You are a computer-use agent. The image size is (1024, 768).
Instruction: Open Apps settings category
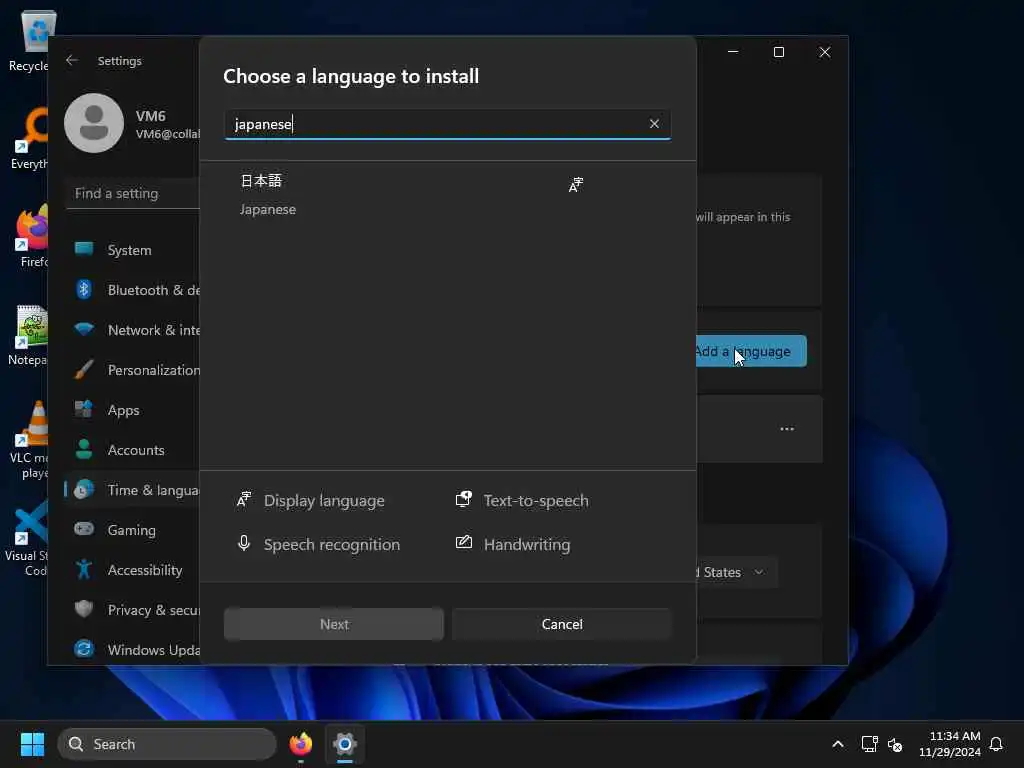tap(133, 410)
